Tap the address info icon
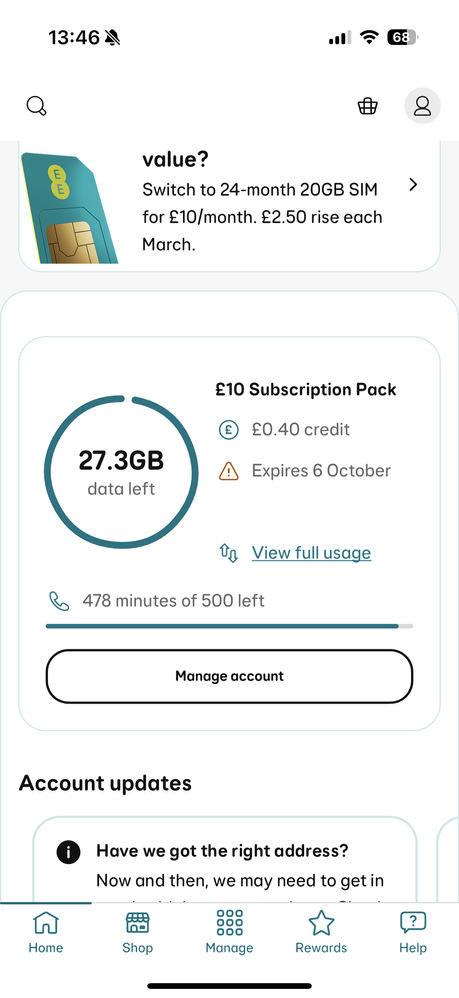Viewport: 459px width, 998px height. (x=68, y=852)
